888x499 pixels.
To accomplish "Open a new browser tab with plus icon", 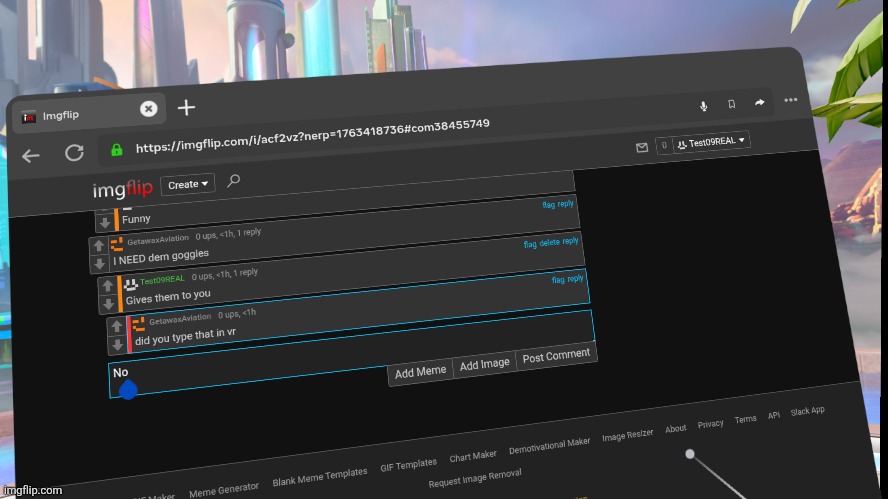I will [186, 108].
